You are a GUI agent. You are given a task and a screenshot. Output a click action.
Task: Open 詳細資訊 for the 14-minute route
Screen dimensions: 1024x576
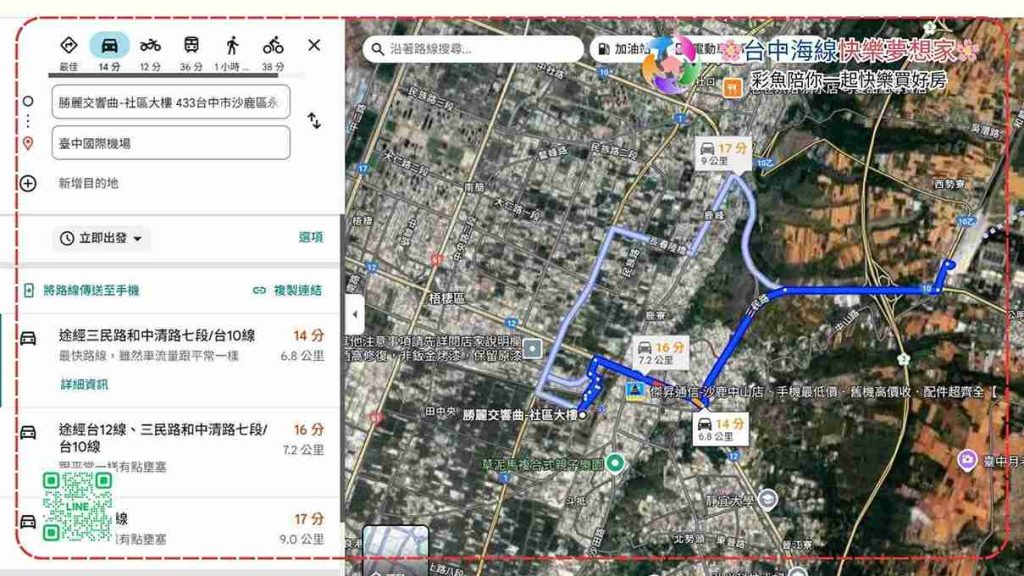click(x=83, y=385)
